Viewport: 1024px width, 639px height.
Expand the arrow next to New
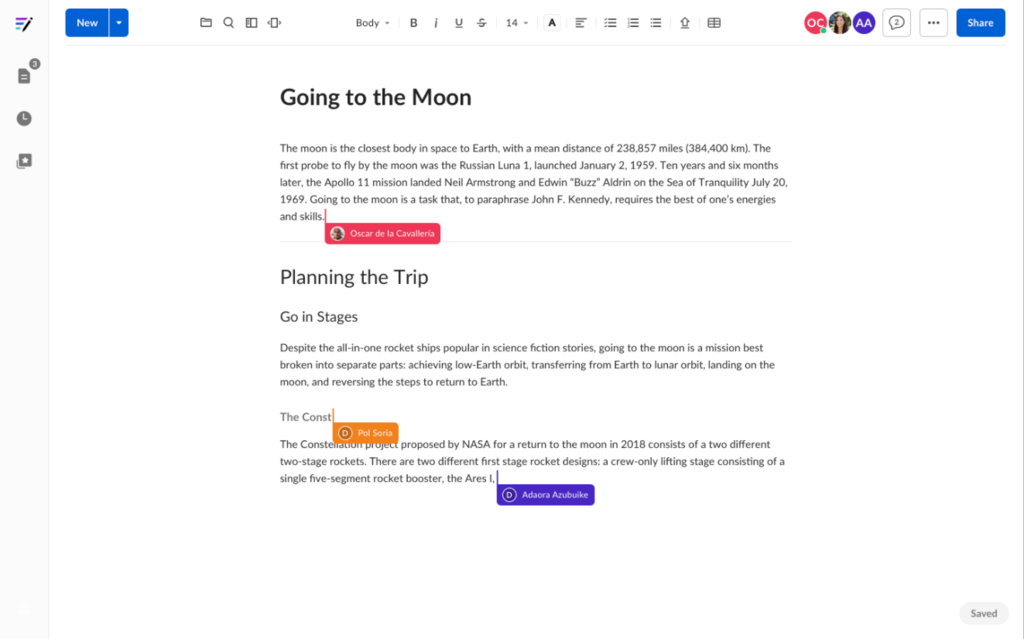tap(119, 23)
